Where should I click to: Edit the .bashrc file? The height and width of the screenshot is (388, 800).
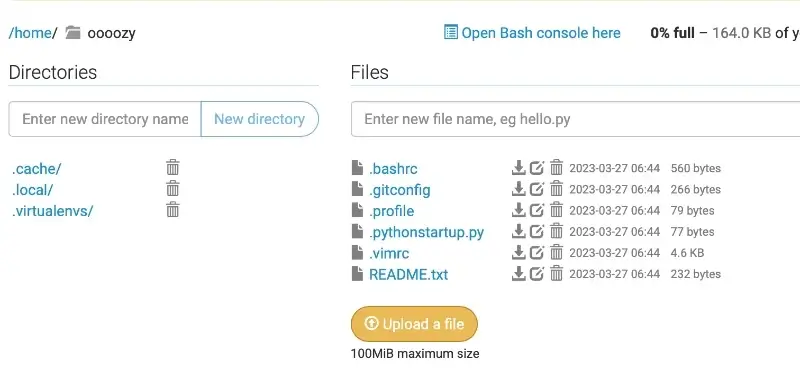pyautogui.click(x=537, y=168)
